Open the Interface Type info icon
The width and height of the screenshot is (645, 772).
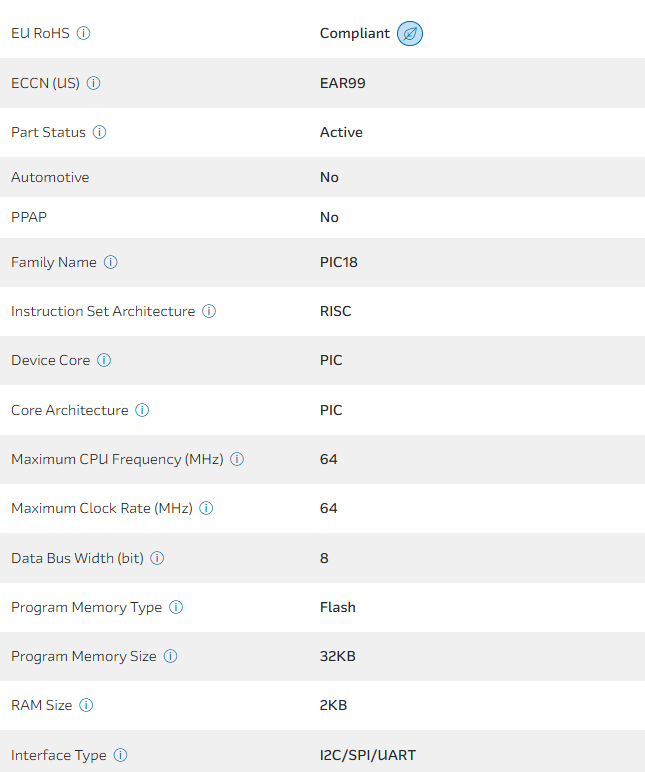pos(120,755)
